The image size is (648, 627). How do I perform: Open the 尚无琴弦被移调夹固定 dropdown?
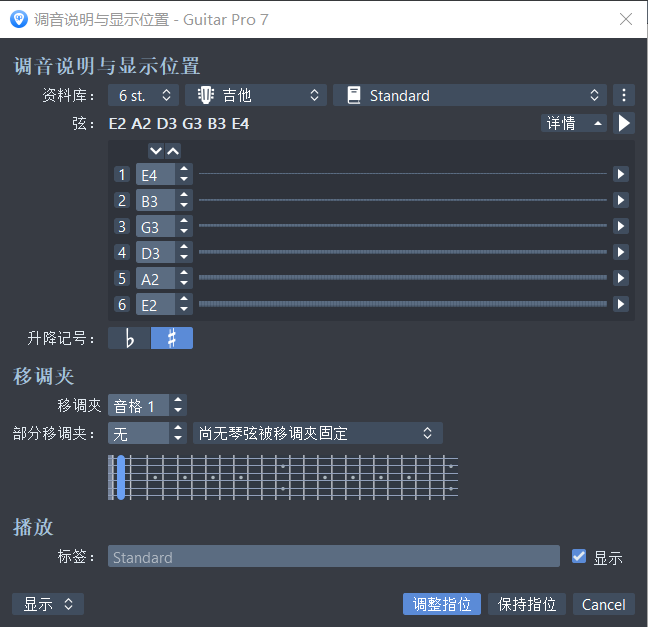[x=318, y=433]
